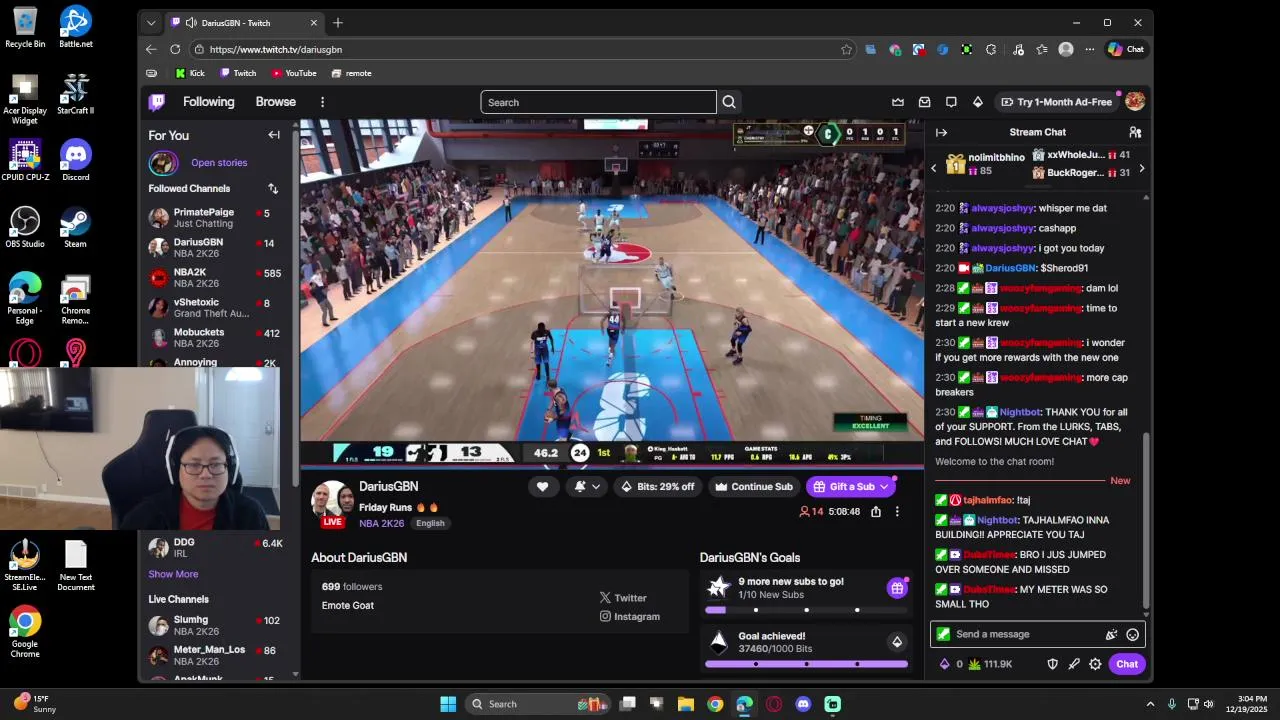The image size is (1280, 720).
Task: Open the Instagram link in About
Action: pos(630,617)
